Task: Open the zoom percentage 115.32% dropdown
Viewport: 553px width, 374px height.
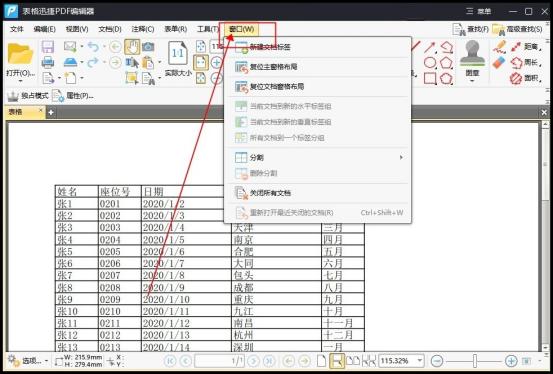Action: pos(420,361)
